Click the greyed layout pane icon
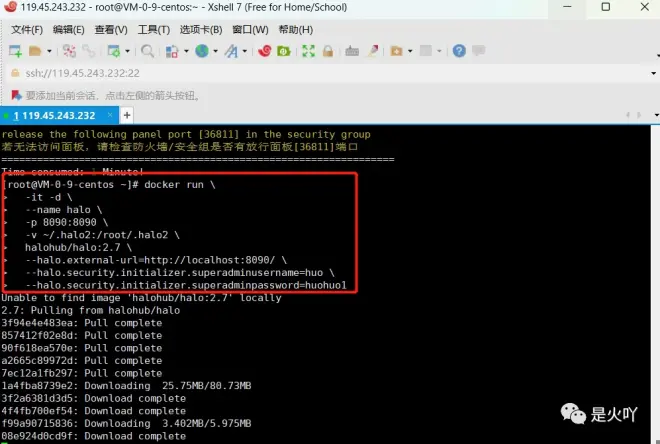Image resolution: width=660 pixels, height=444 pixels. pyautogui.click(x=426, y=51)
